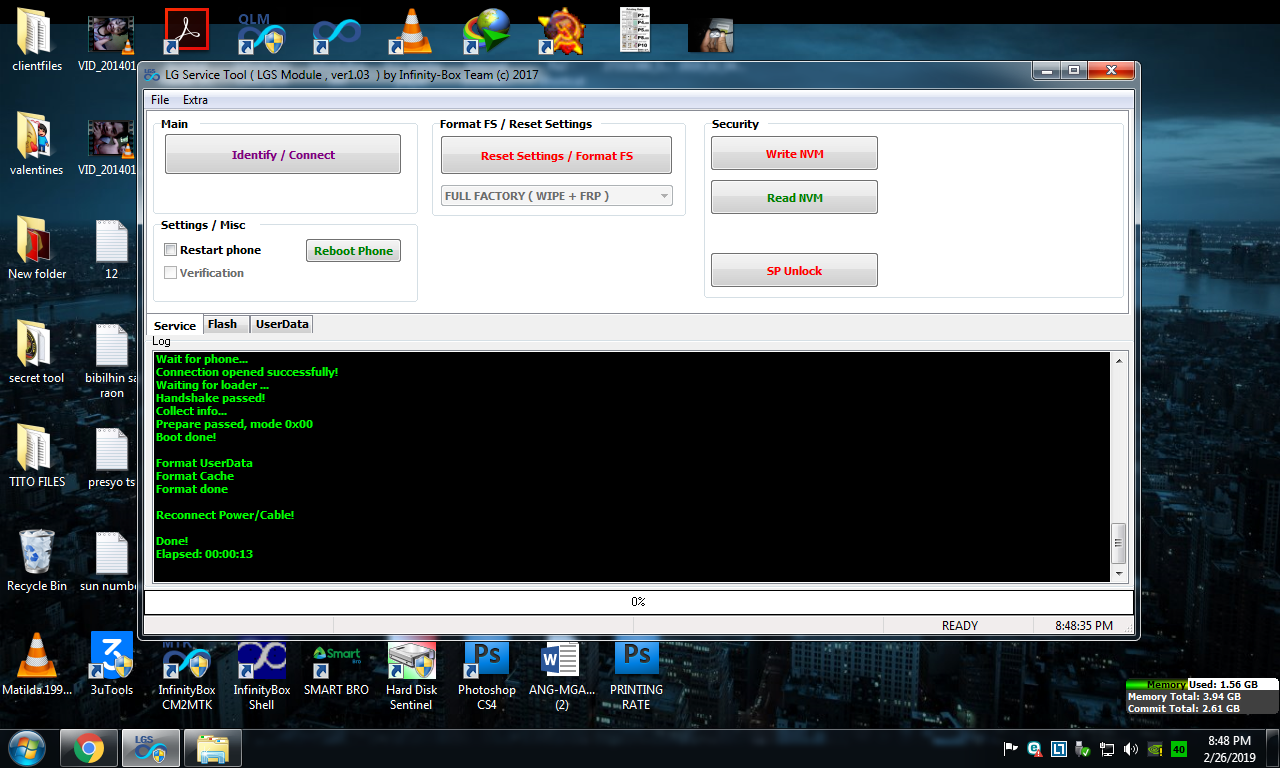Select the InfinityBox CM2MTK shortcut
This screenshot has height=768, width=1280.
[187, 676]
